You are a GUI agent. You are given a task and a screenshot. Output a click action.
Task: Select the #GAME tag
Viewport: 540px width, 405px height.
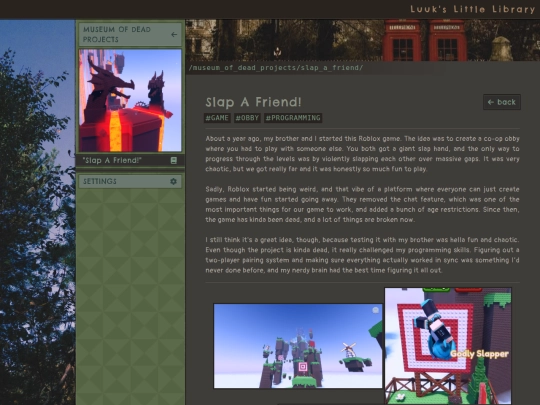coord(217,118)
